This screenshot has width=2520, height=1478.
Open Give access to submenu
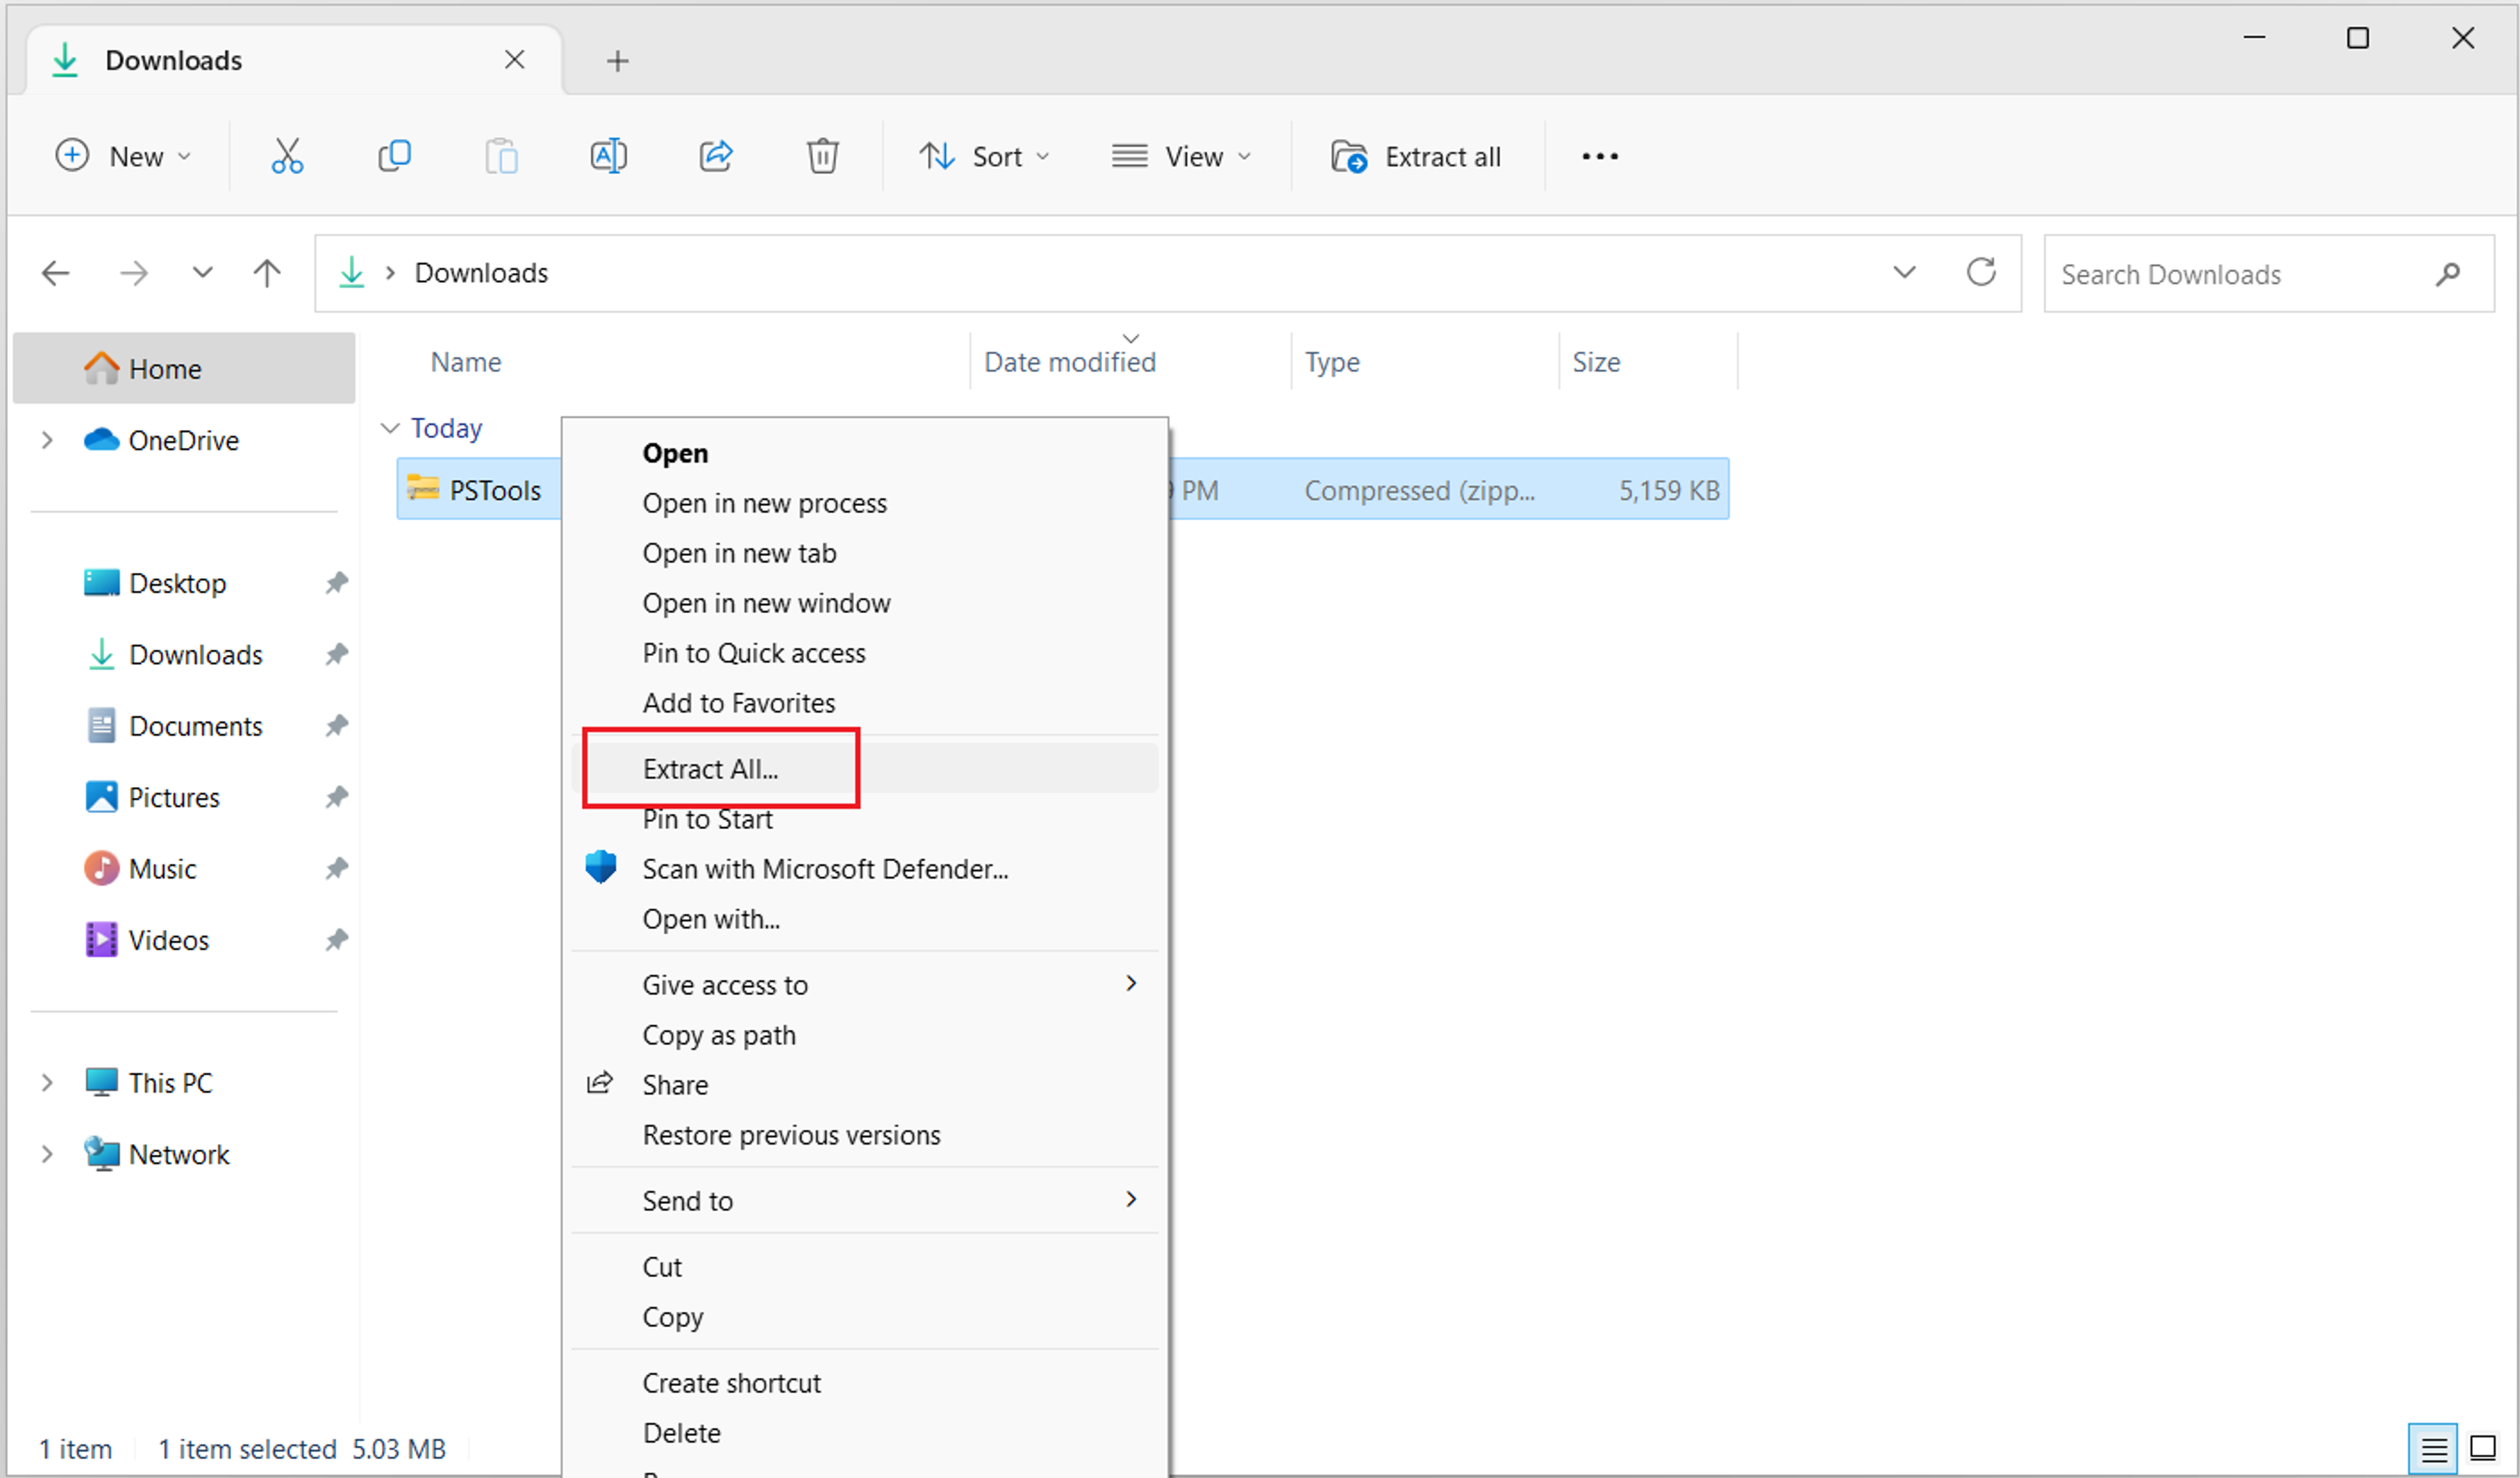866,985
